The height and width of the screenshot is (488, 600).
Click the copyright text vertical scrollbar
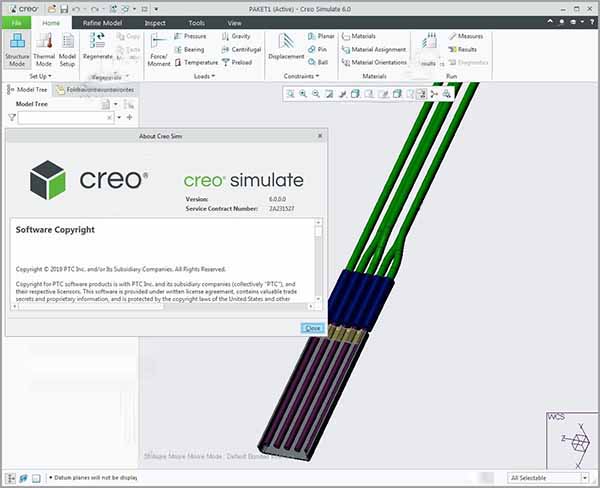click(x=318, y=260)
